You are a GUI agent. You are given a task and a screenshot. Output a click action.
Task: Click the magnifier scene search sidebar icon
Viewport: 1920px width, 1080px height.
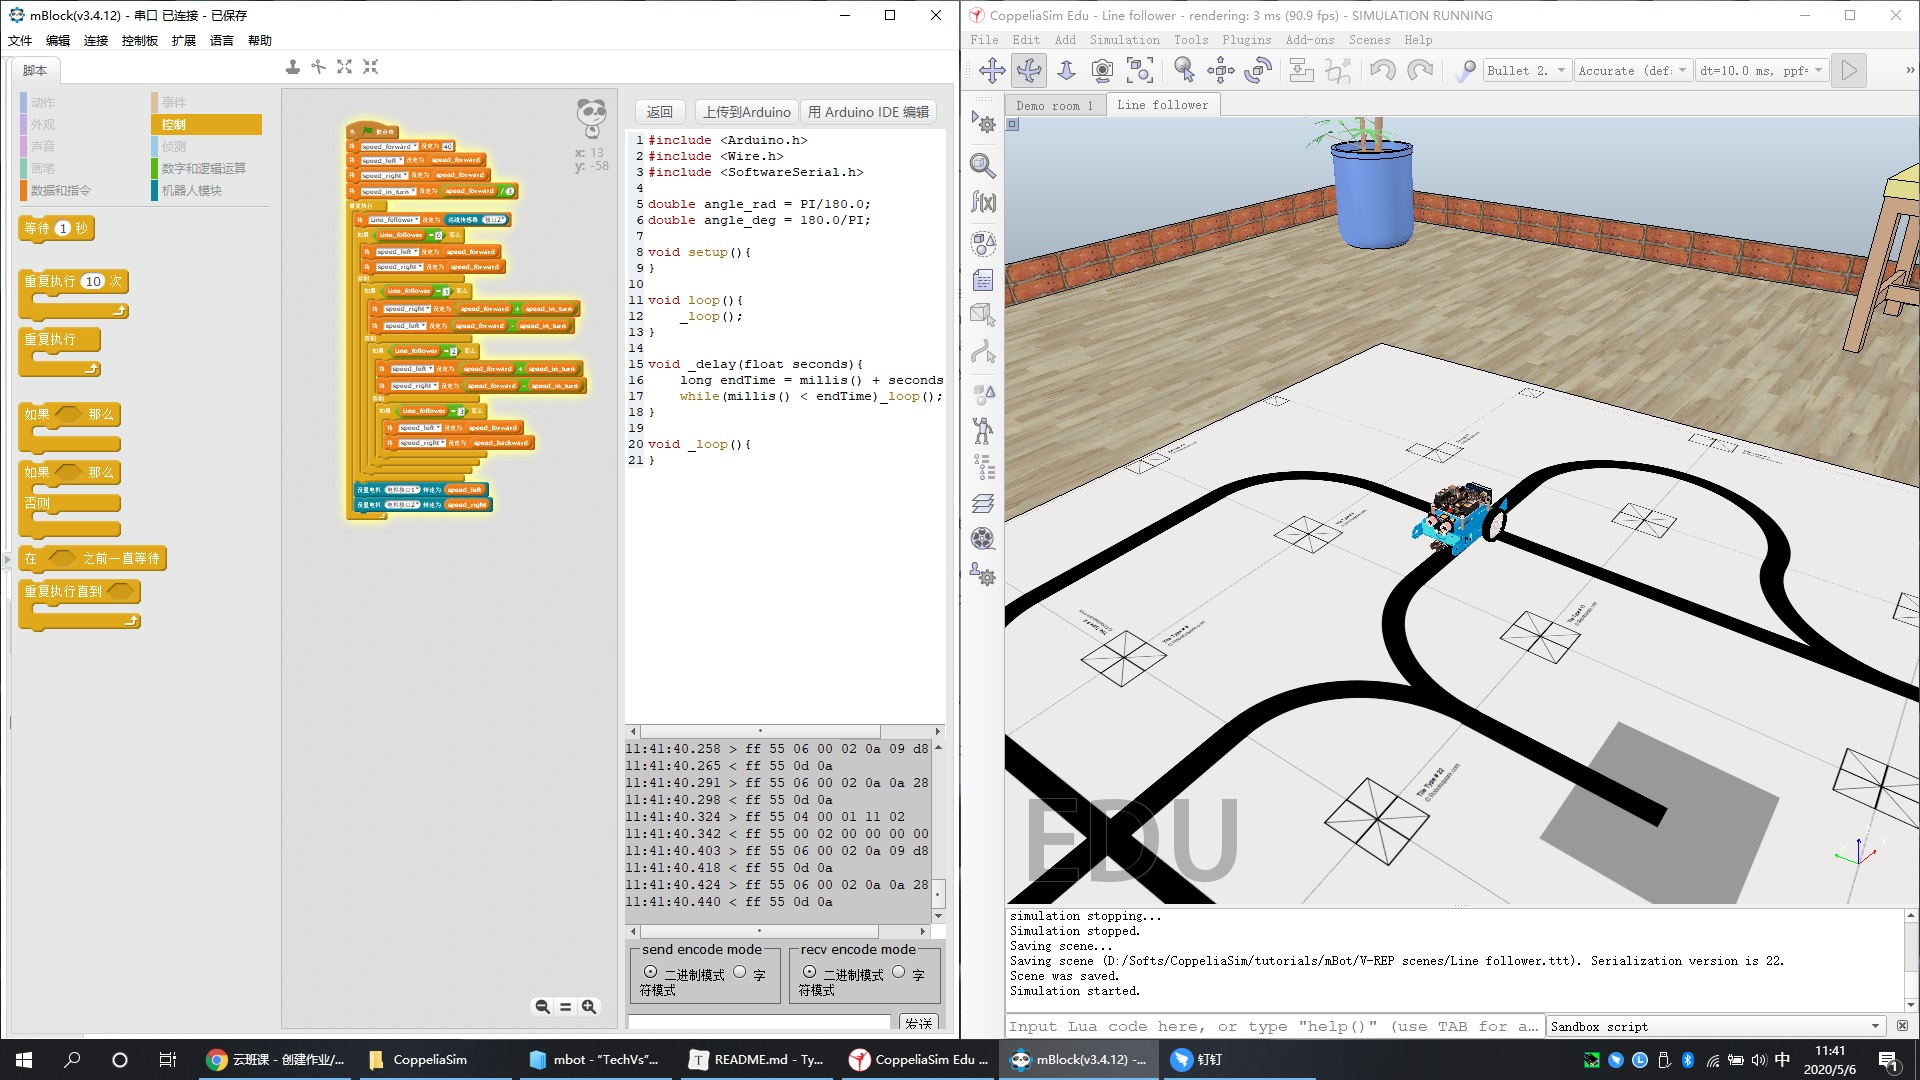(983, 166)
